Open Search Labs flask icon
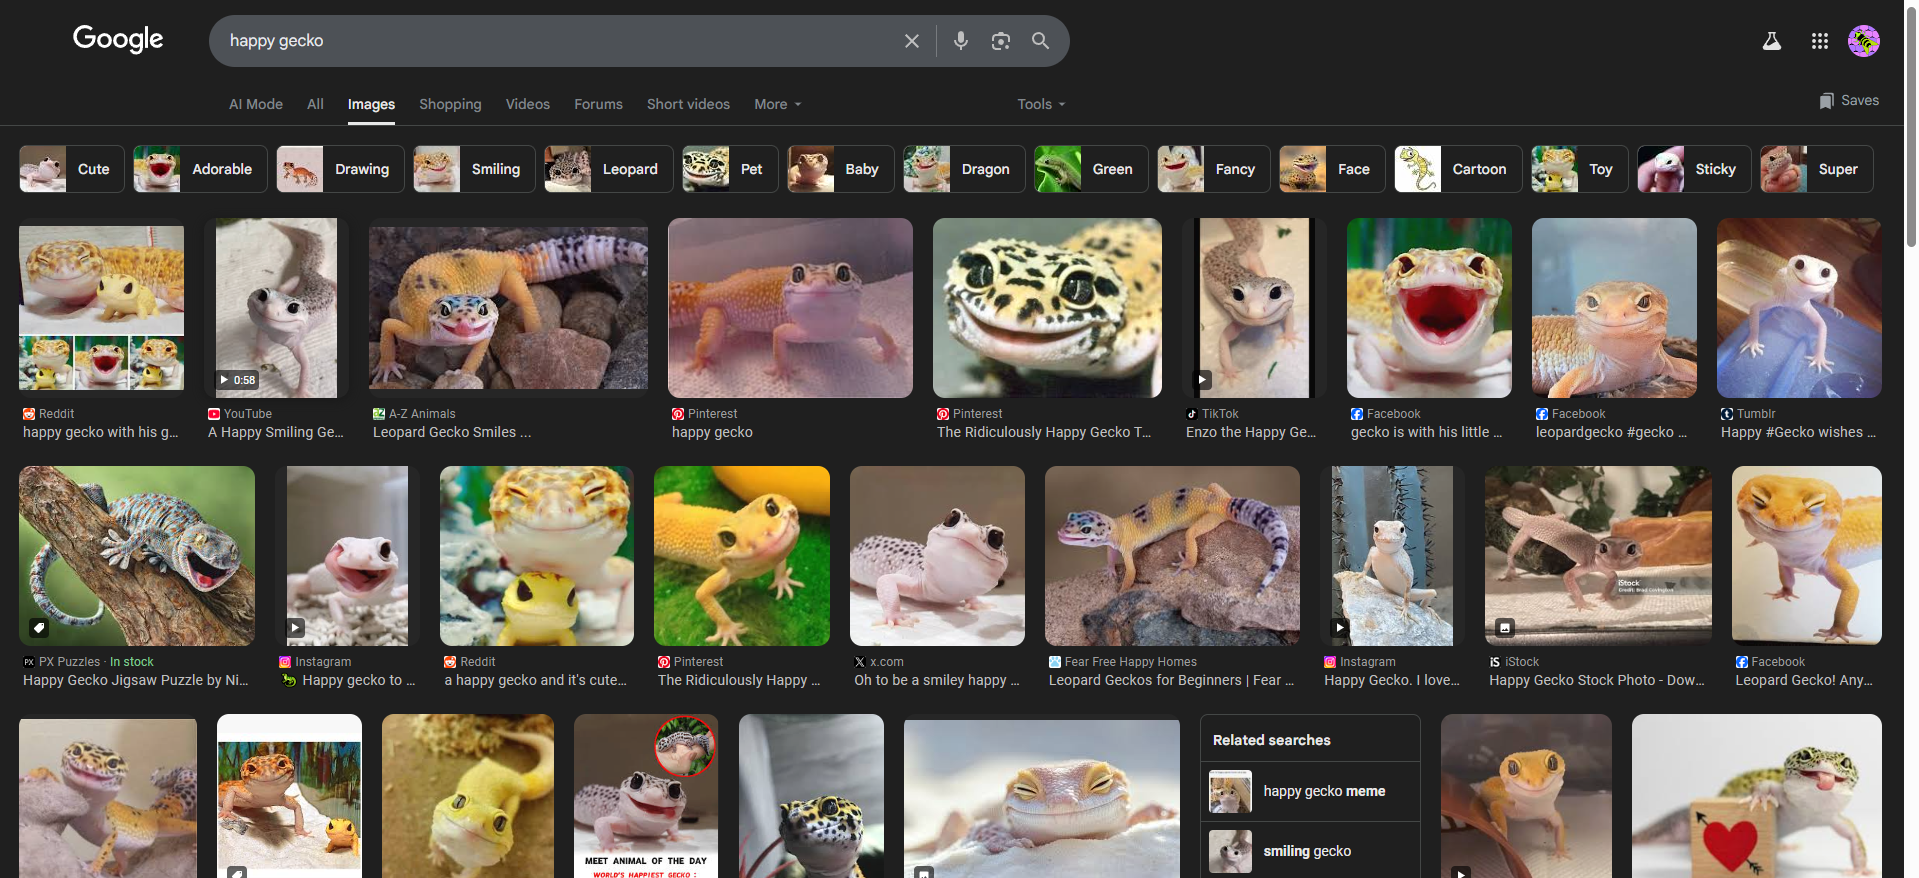The width and height of the screenshot is (1919, 878). (x=1771, y=41)
